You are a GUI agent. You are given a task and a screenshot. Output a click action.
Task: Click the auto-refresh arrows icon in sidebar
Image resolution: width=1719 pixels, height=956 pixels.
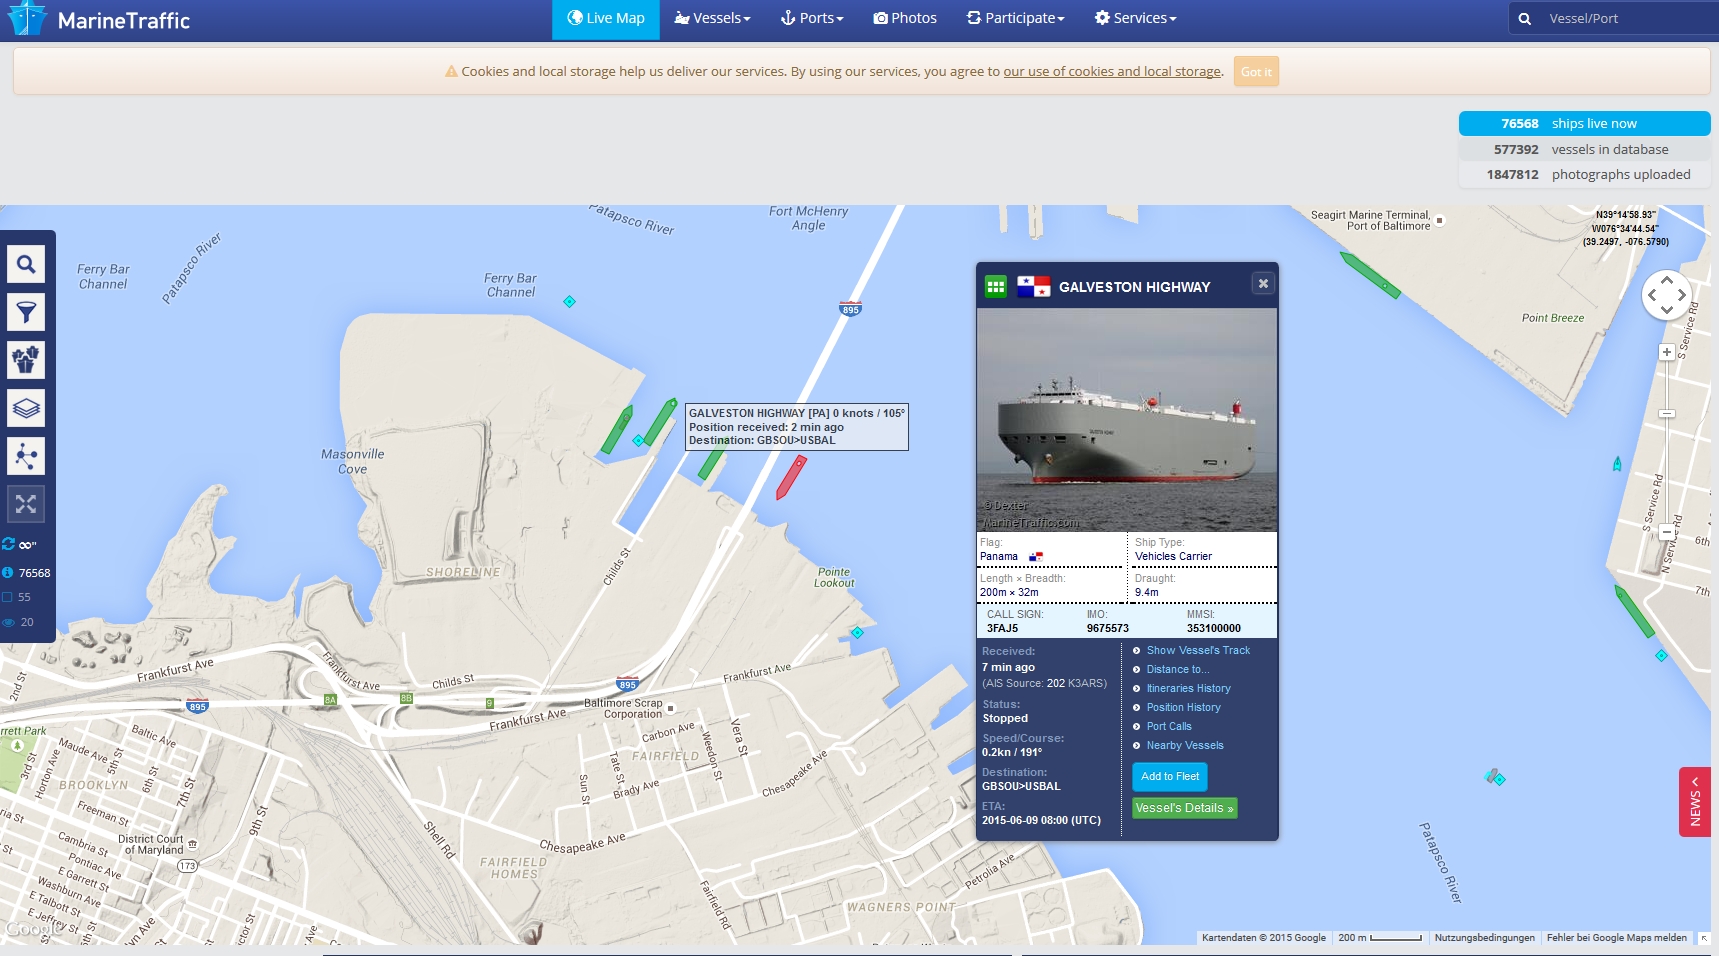[x=9, y=544]
